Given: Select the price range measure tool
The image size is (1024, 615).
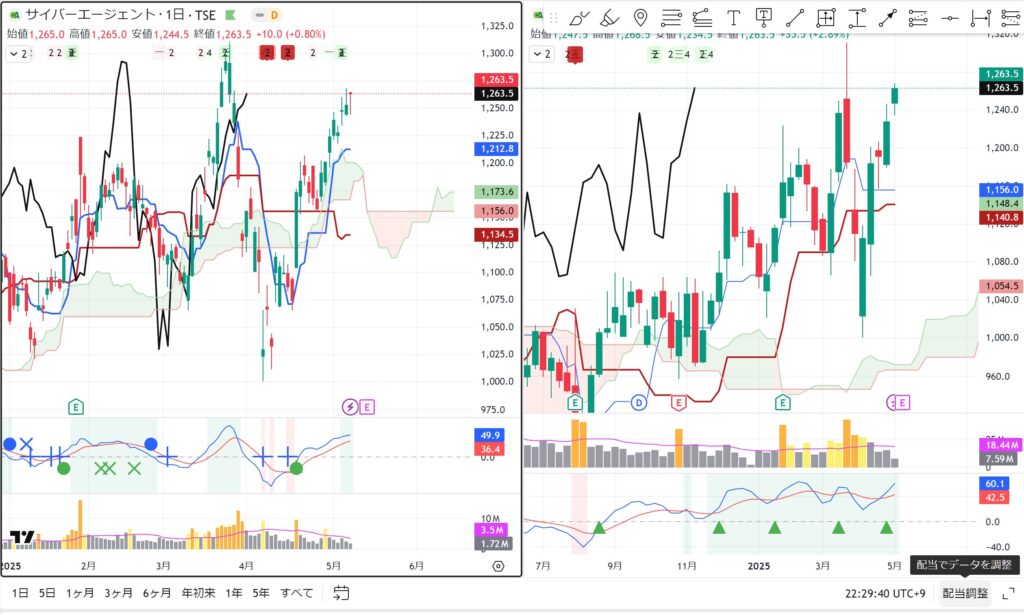Looking at the screenshot, I should (x=857, y=18).
